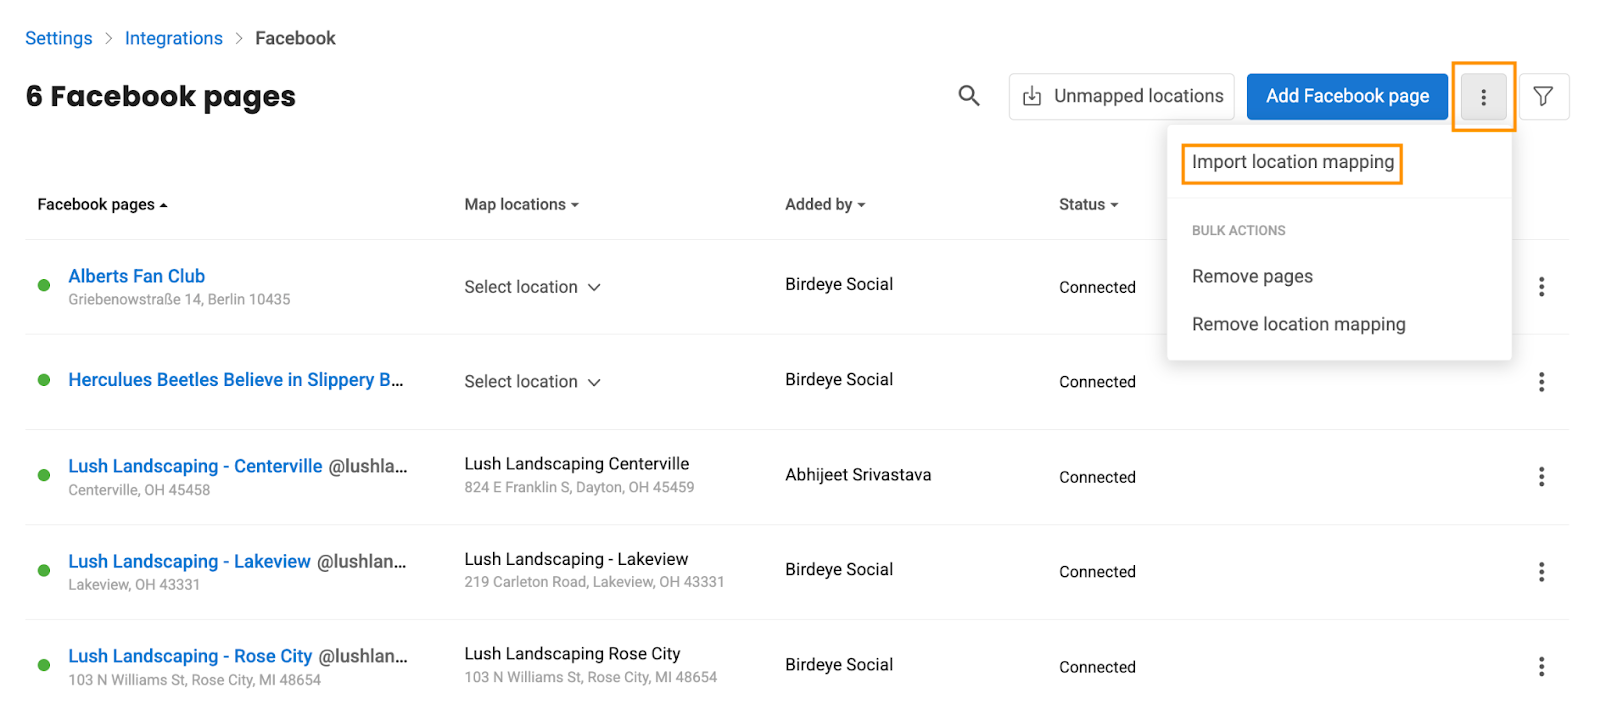Viewport: 1600px width, 708px height.
Task: Expand Select location for Alberts Fan Club
Action: (532, 287)
